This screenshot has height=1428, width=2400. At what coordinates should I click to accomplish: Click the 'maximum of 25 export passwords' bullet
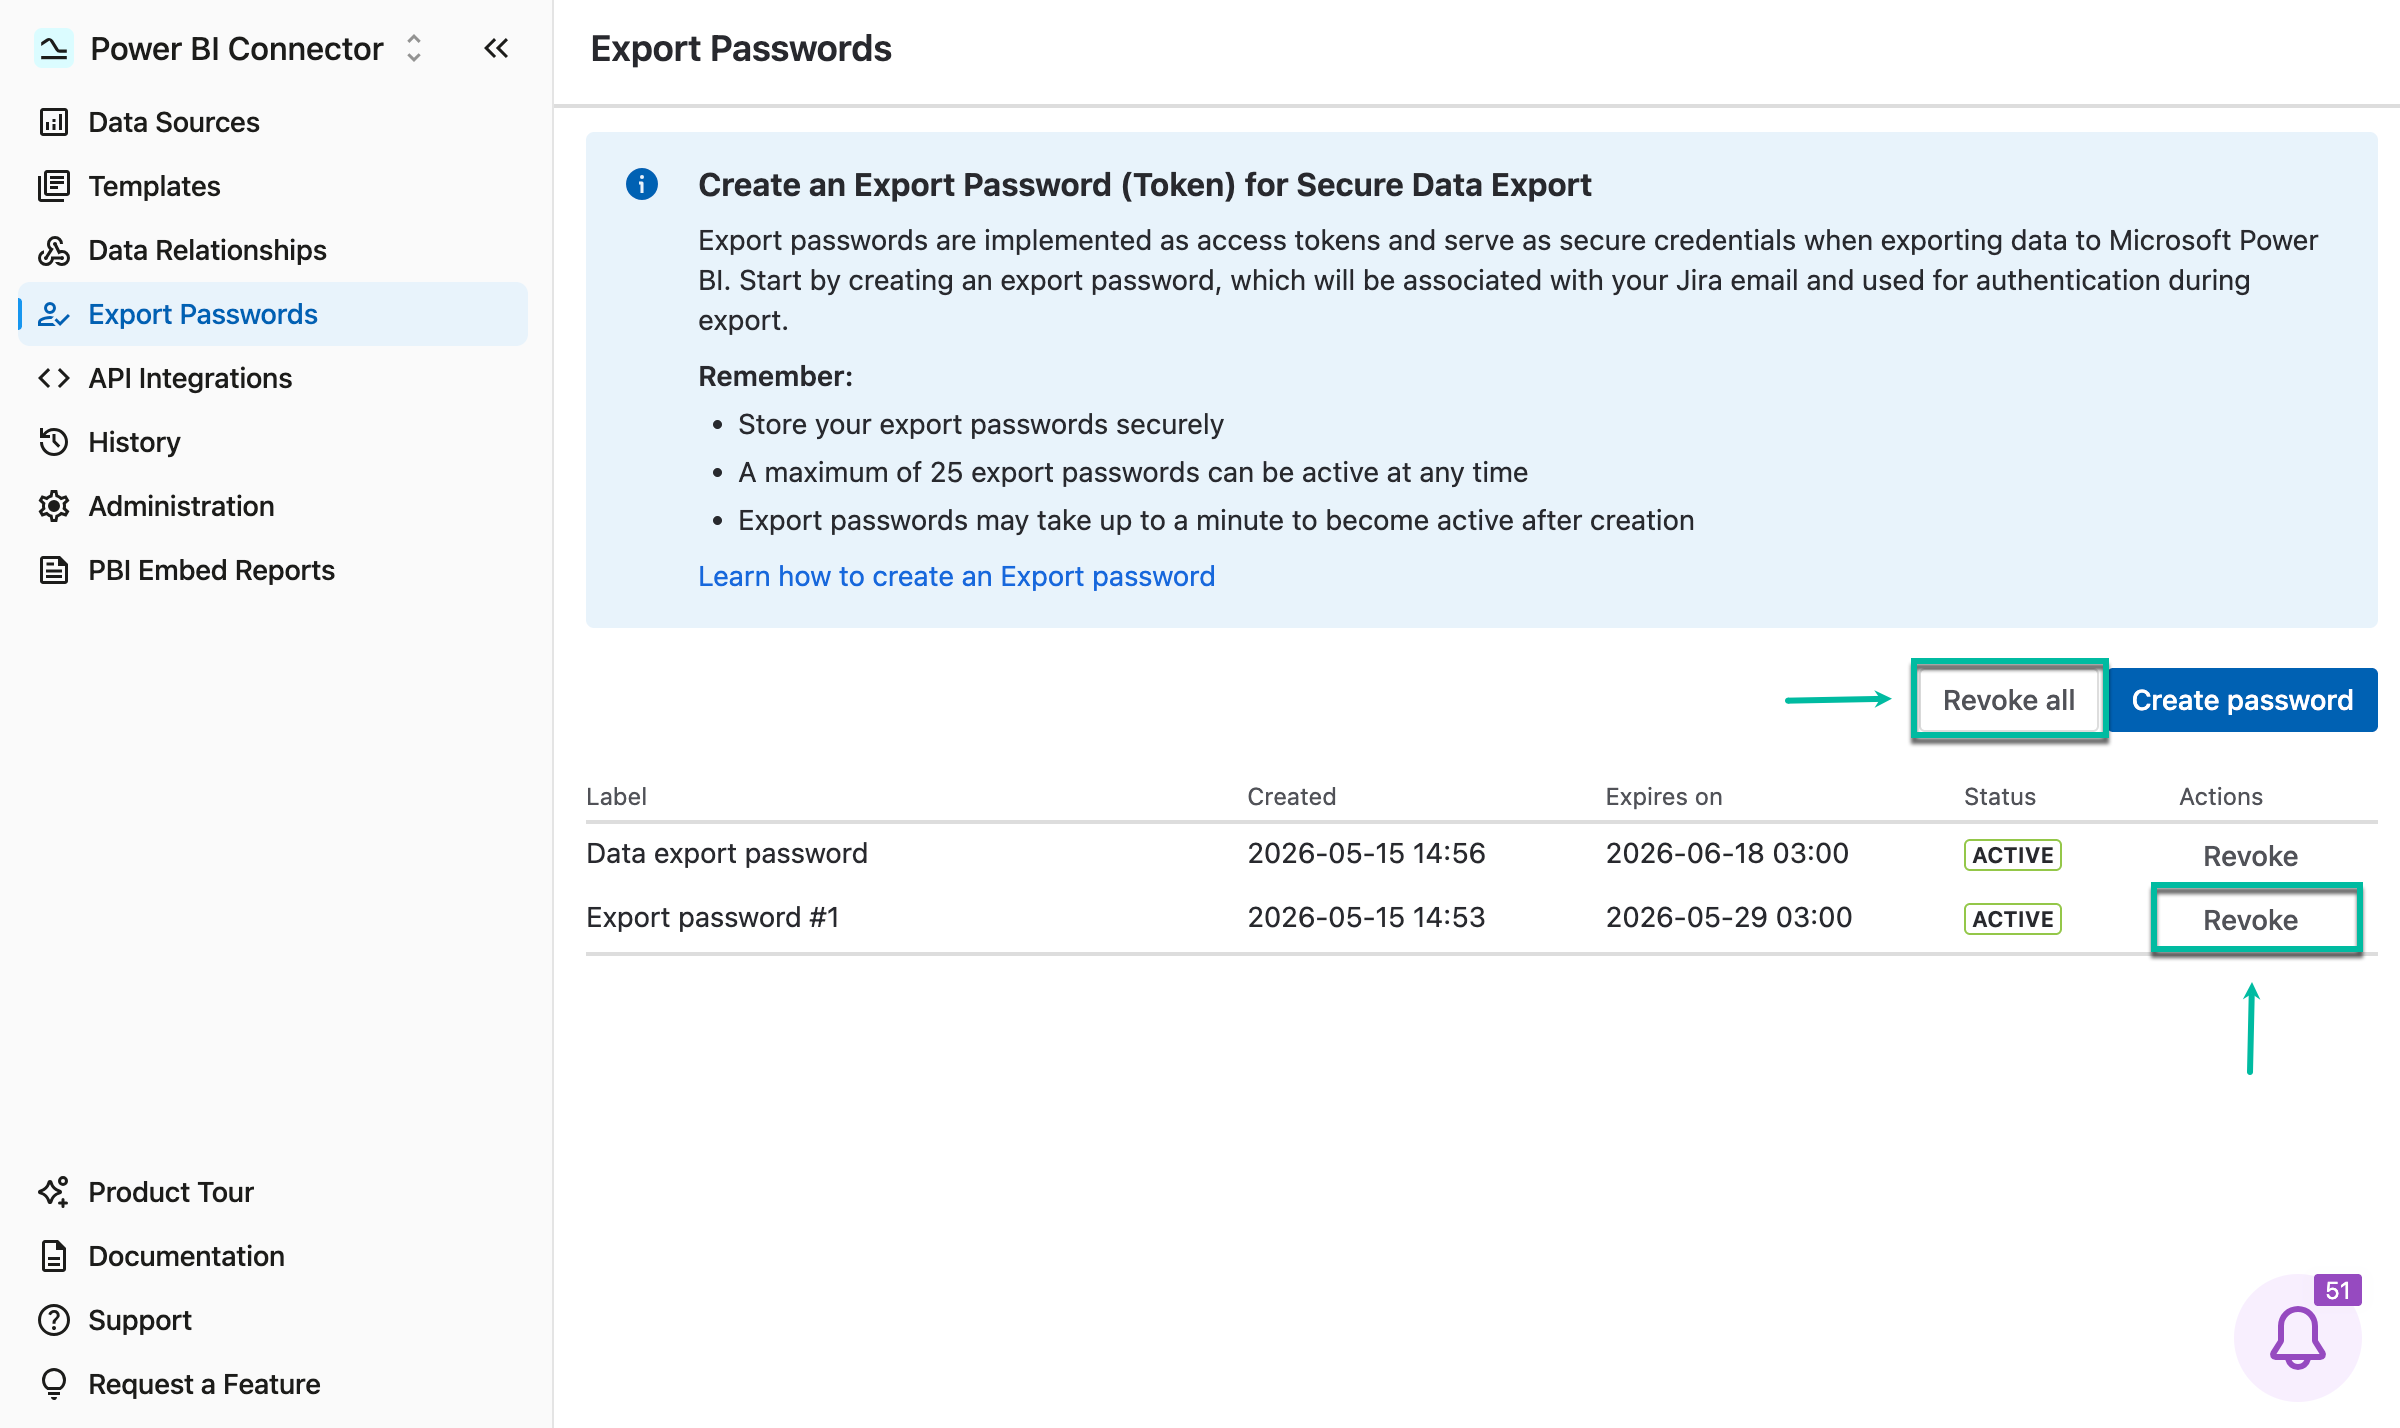pos(1132,472)
